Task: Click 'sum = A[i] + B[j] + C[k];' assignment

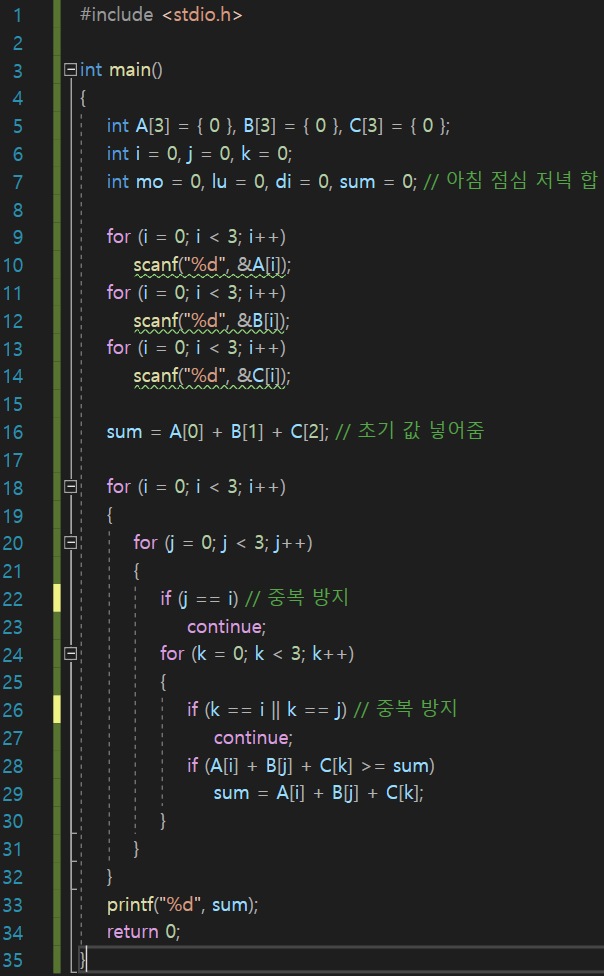Action: point(319,793)
